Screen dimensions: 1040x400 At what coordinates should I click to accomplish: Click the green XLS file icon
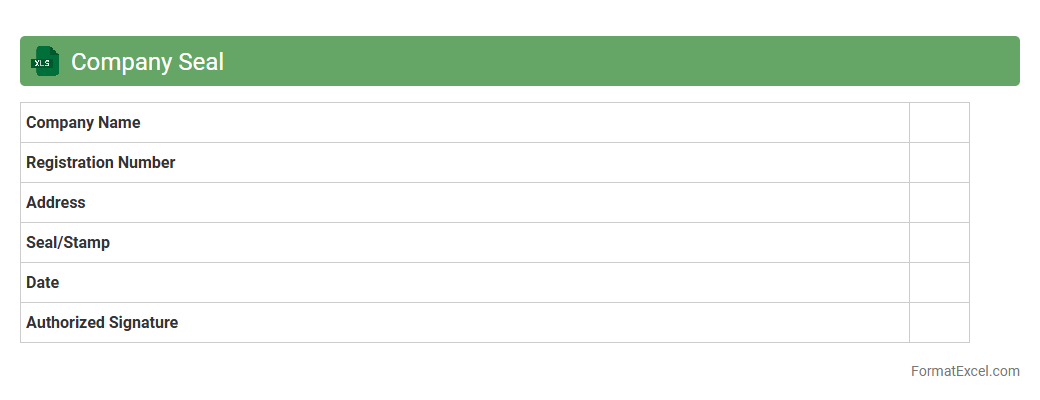[45, 61]
